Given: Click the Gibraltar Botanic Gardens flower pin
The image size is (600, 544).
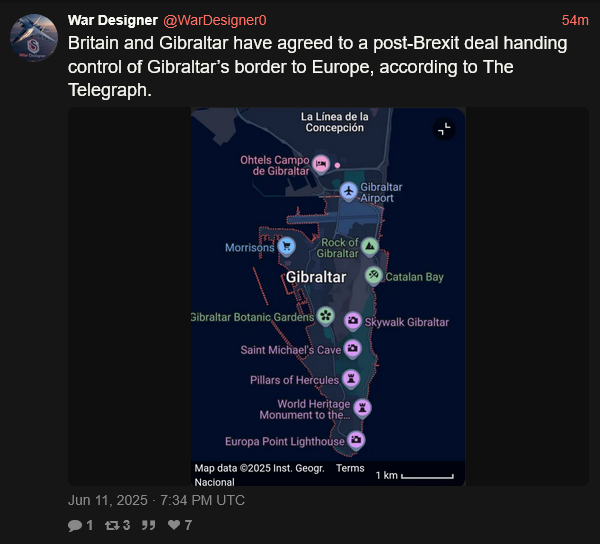Looking at the screenshot, I should pos(325,316).
